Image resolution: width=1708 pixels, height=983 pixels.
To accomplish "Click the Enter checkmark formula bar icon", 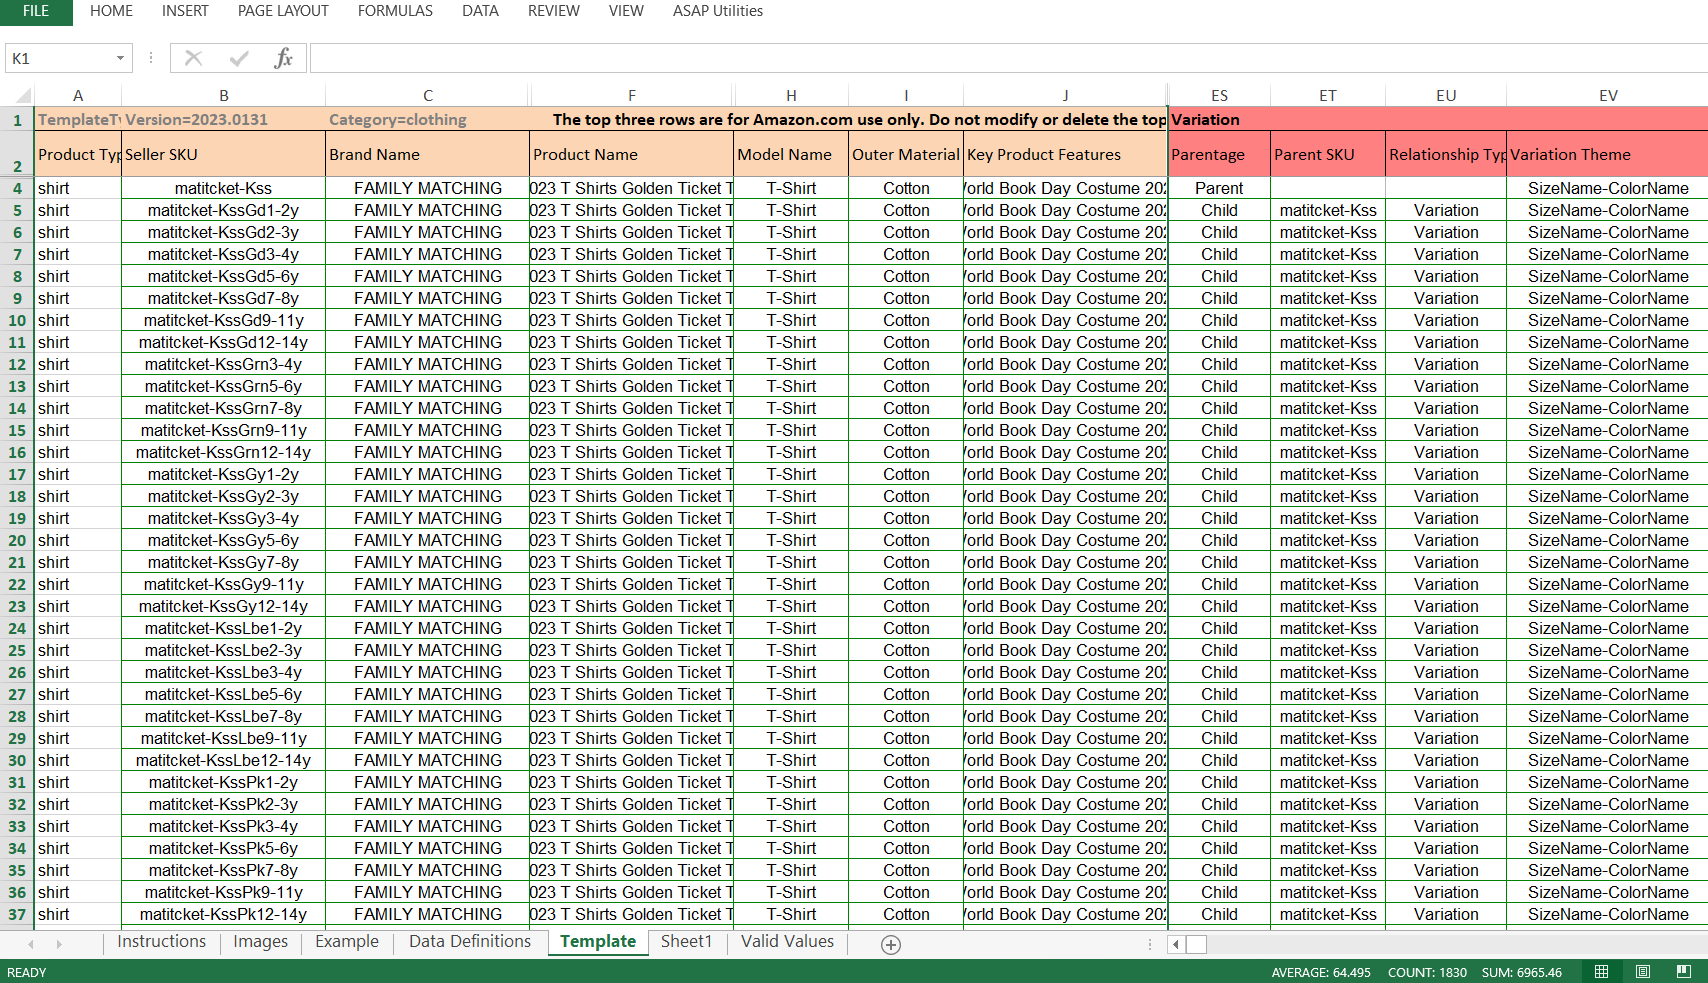I will tap(238, 58).
